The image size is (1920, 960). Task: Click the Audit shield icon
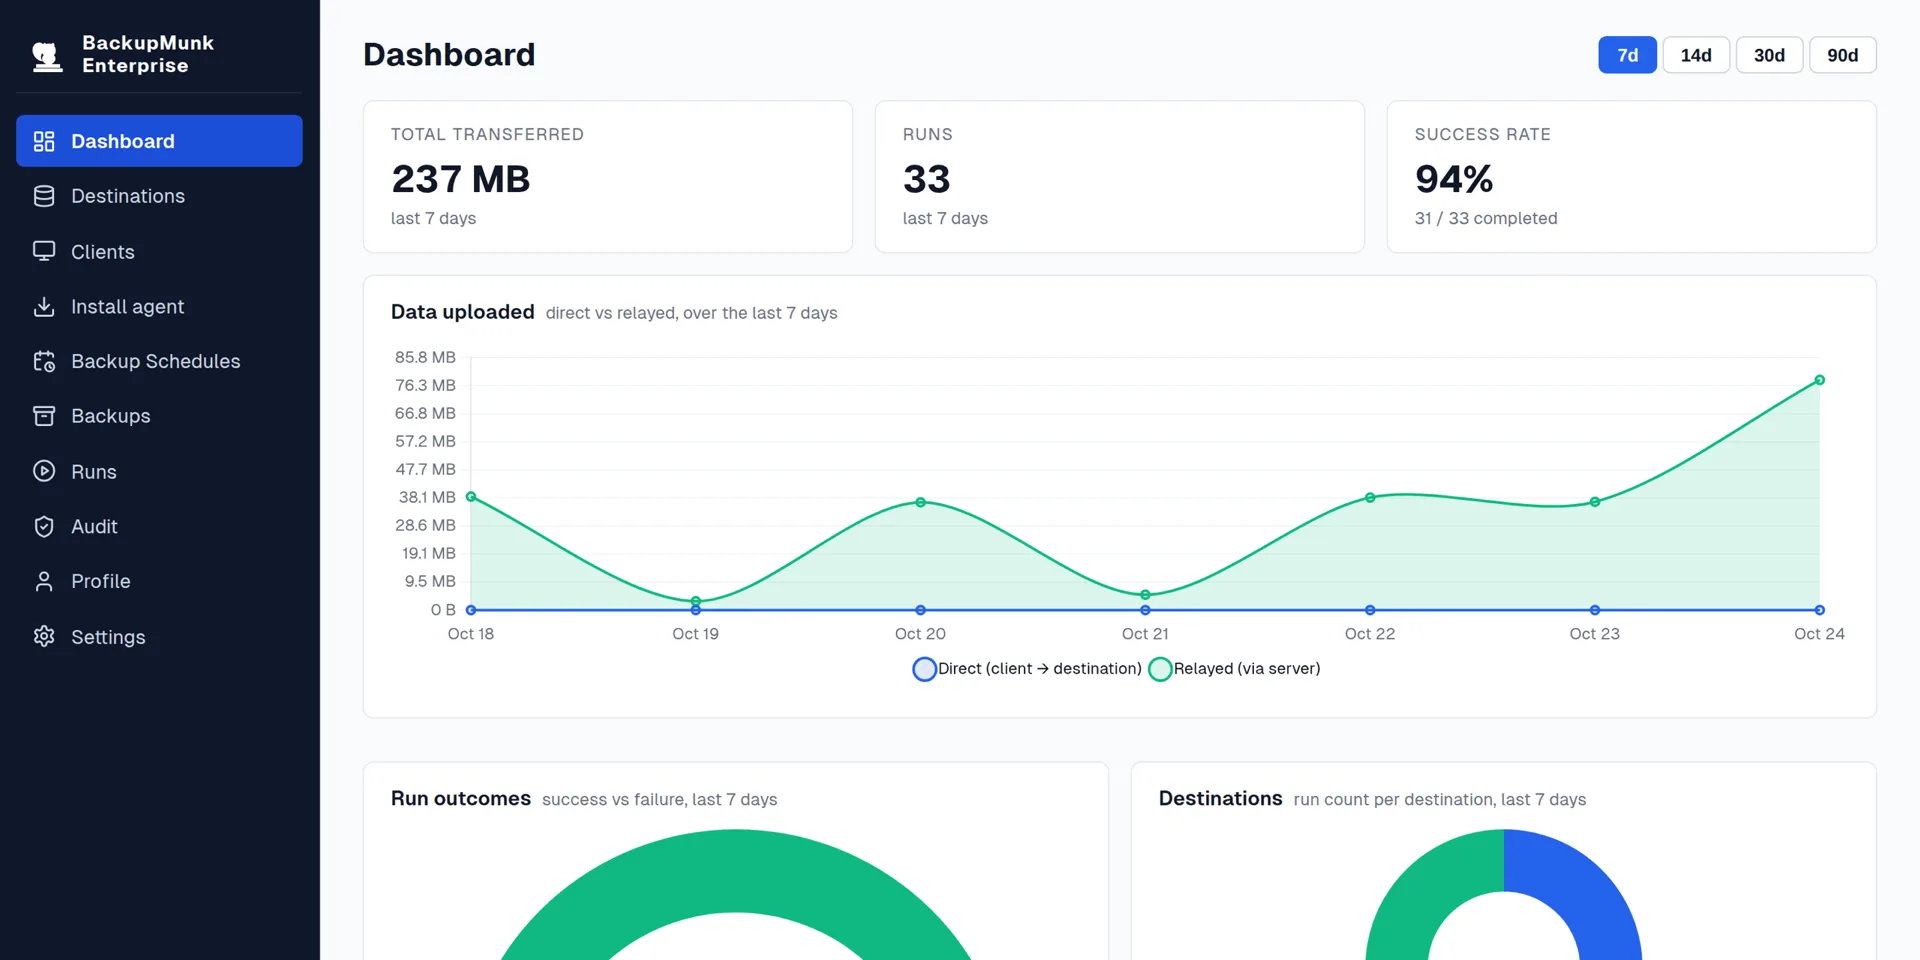(44, 526)
